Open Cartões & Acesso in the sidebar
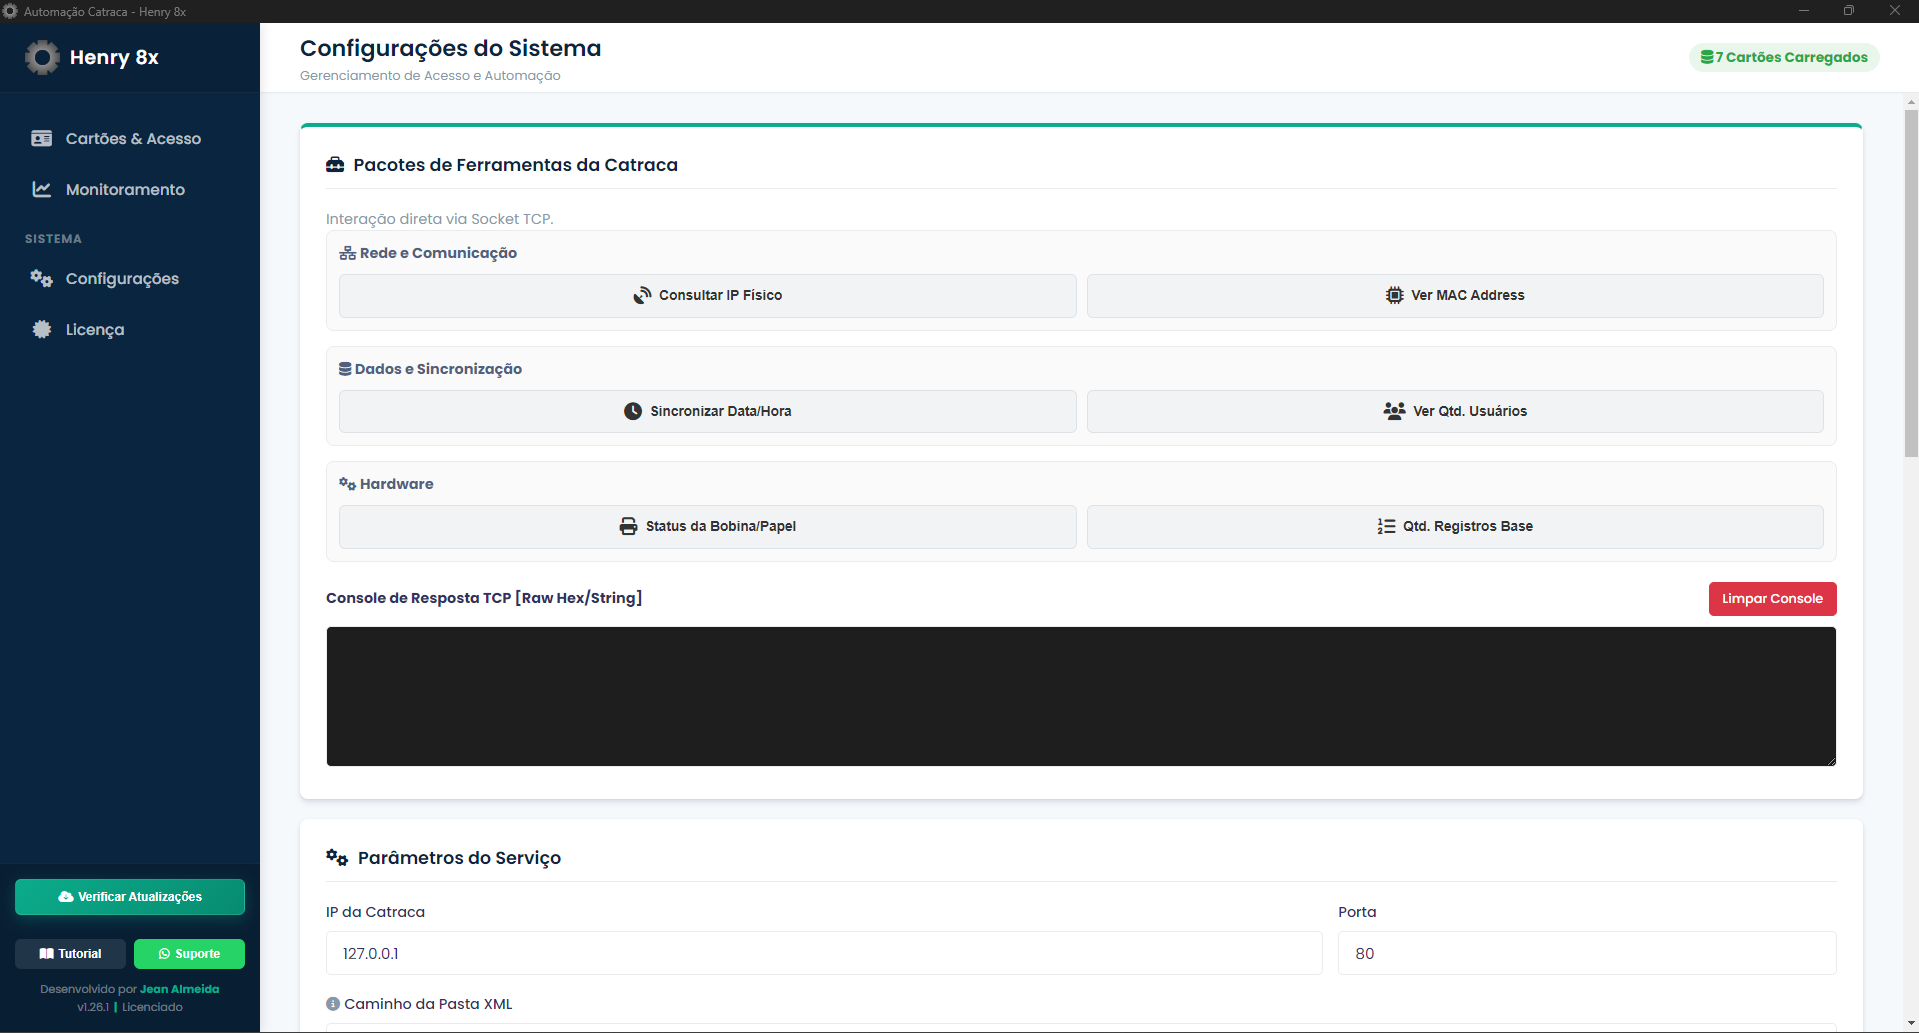The width and height of the screenshot is (1919, 1033). pyautogui.click(x=130, y=139)
